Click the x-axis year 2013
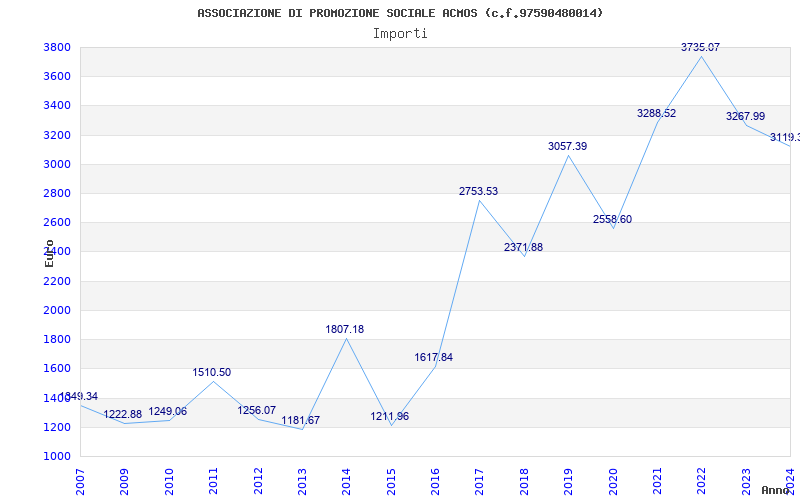The height and width of the screenshot is (500, 800). point(302,482)
